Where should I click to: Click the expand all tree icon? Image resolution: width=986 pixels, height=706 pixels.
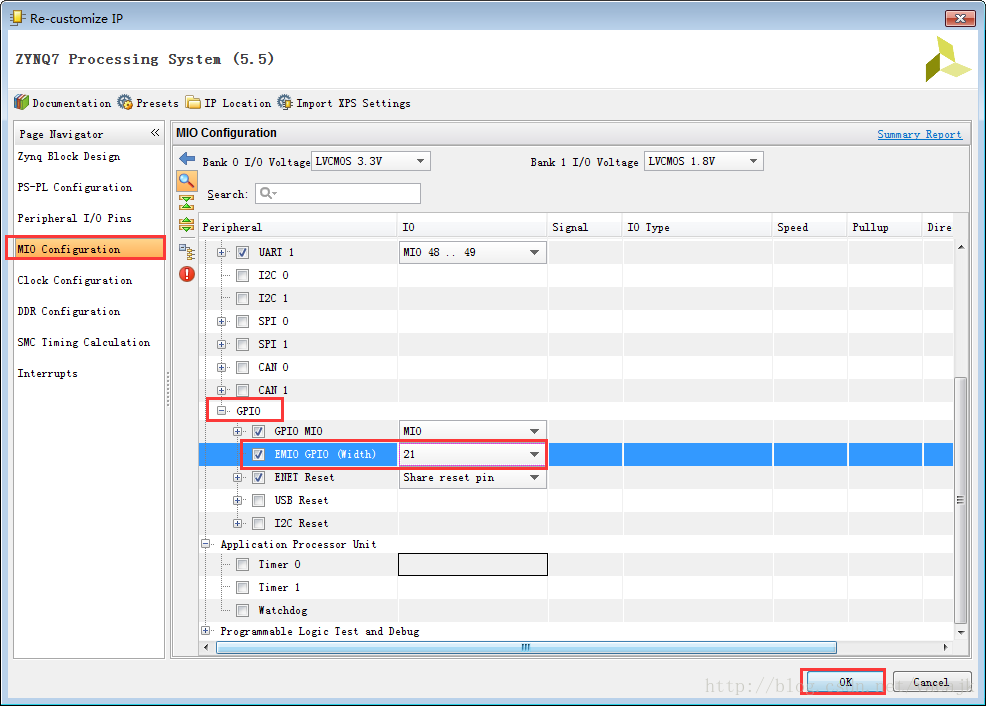click(187, 224)
